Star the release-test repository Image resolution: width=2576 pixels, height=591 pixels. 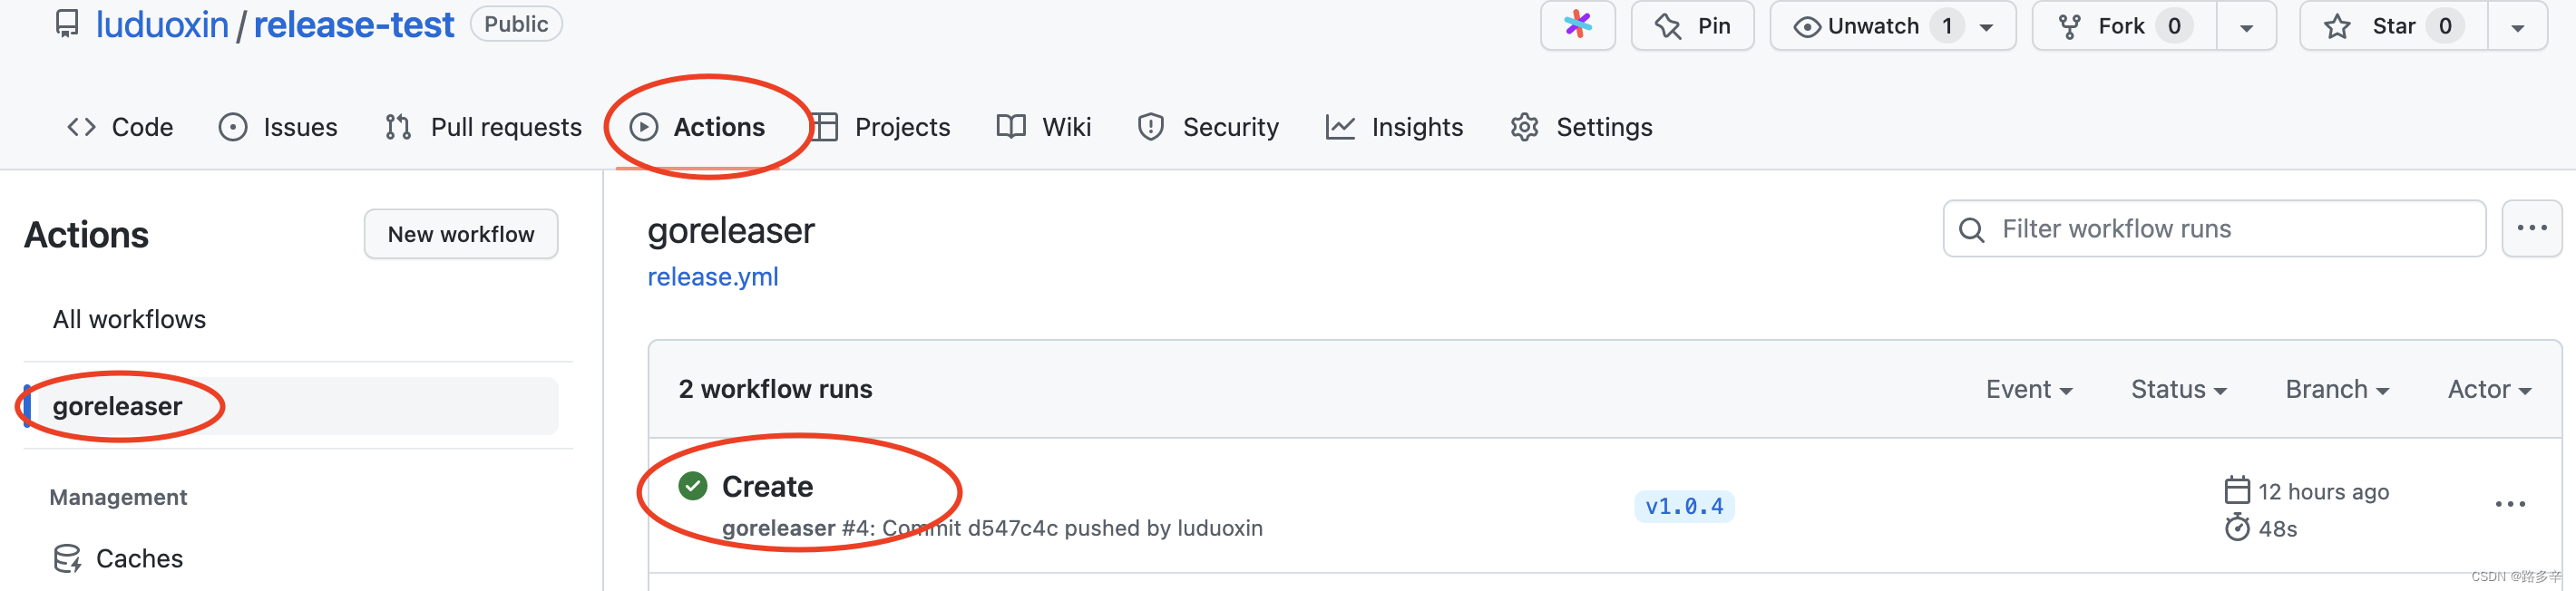click(2390, 25)
